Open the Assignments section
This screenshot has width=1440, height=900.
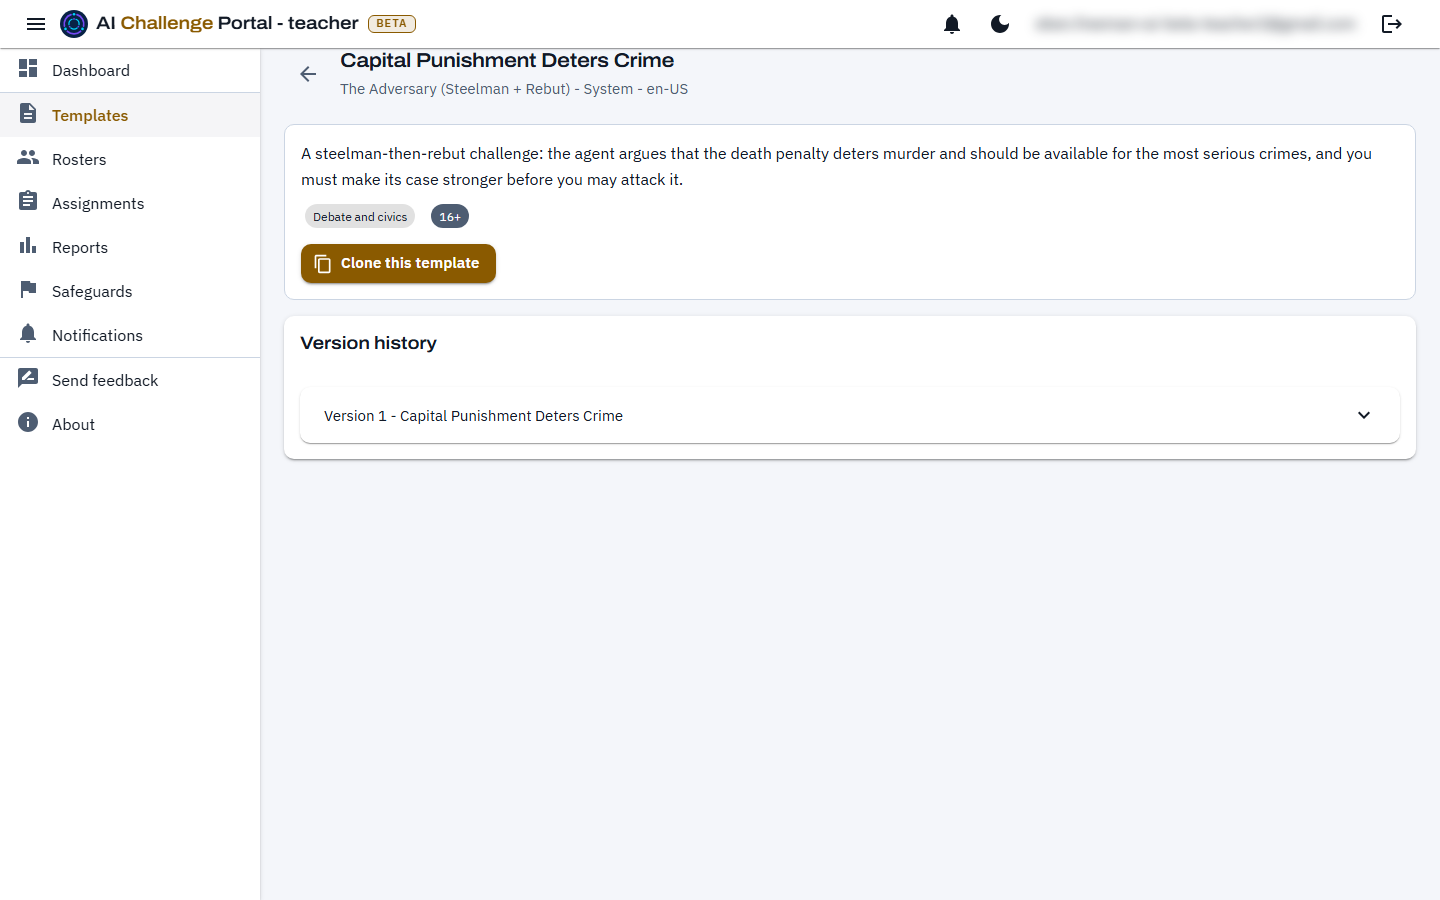[x=130, y=203]
